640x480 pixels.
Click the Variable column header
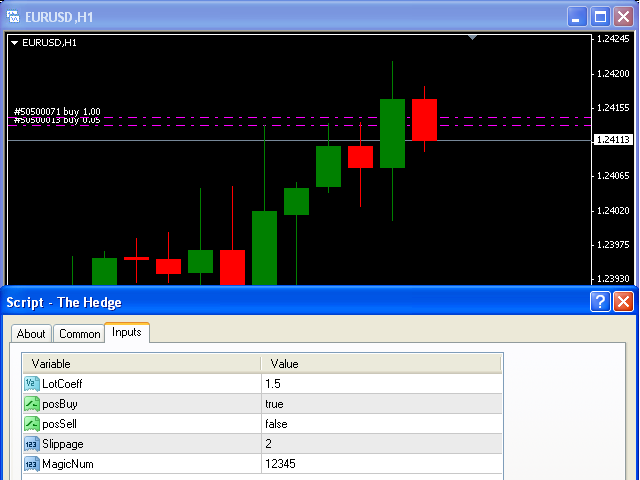(x=141, y=364)
